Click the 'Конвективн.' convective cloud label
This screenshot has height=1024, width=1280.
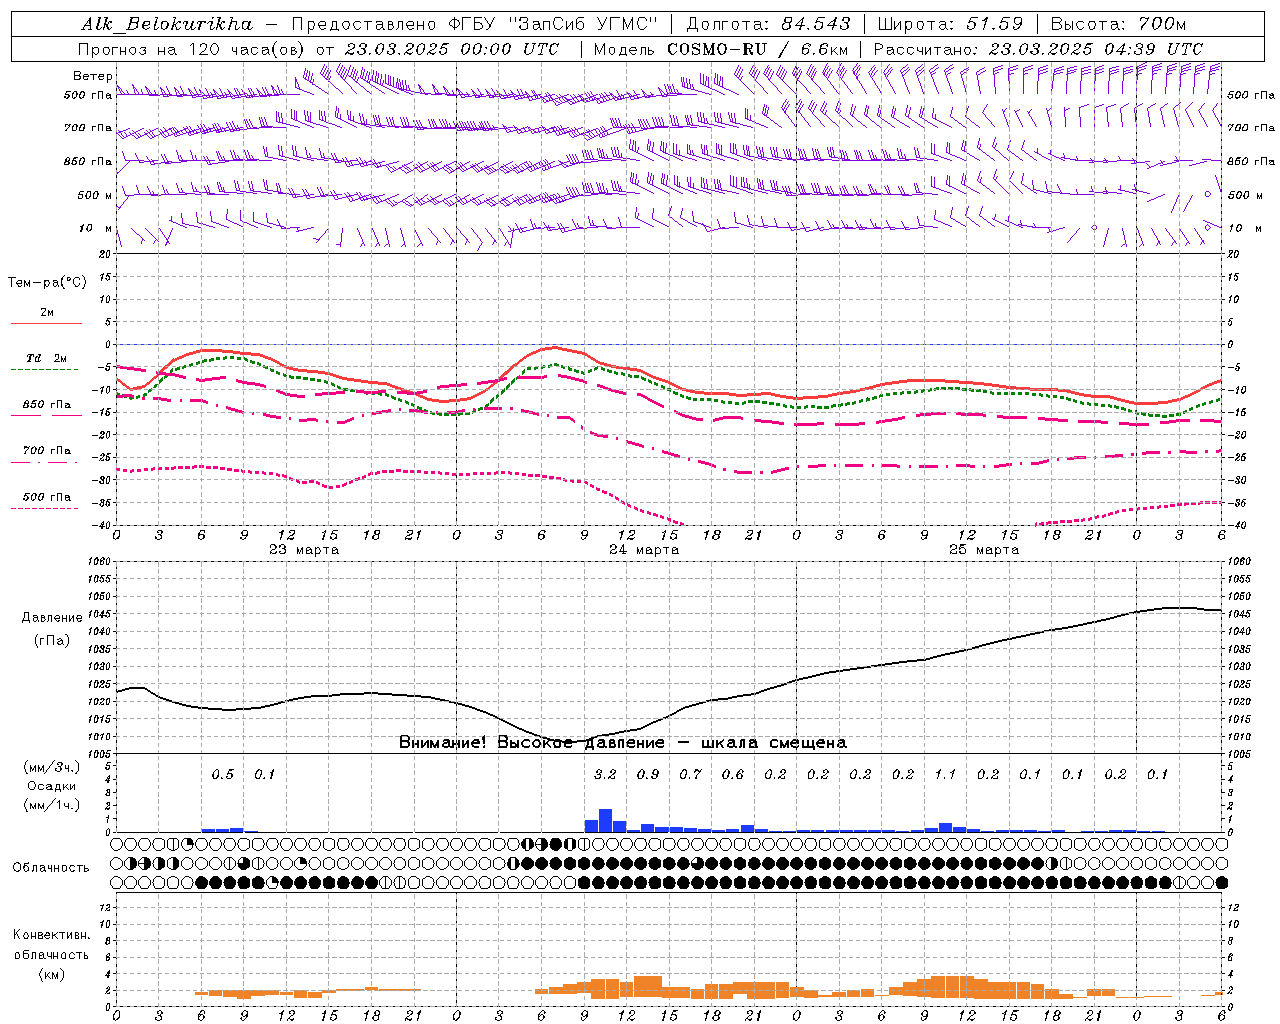(x=51, y=935)
